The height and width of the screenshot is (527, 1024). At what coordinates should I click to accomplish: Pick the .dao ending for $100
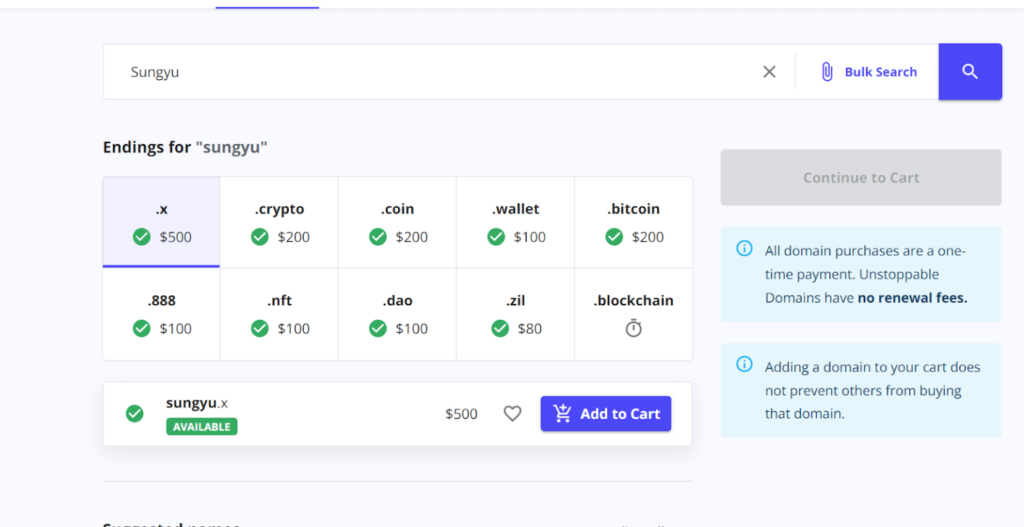[397, 314]
